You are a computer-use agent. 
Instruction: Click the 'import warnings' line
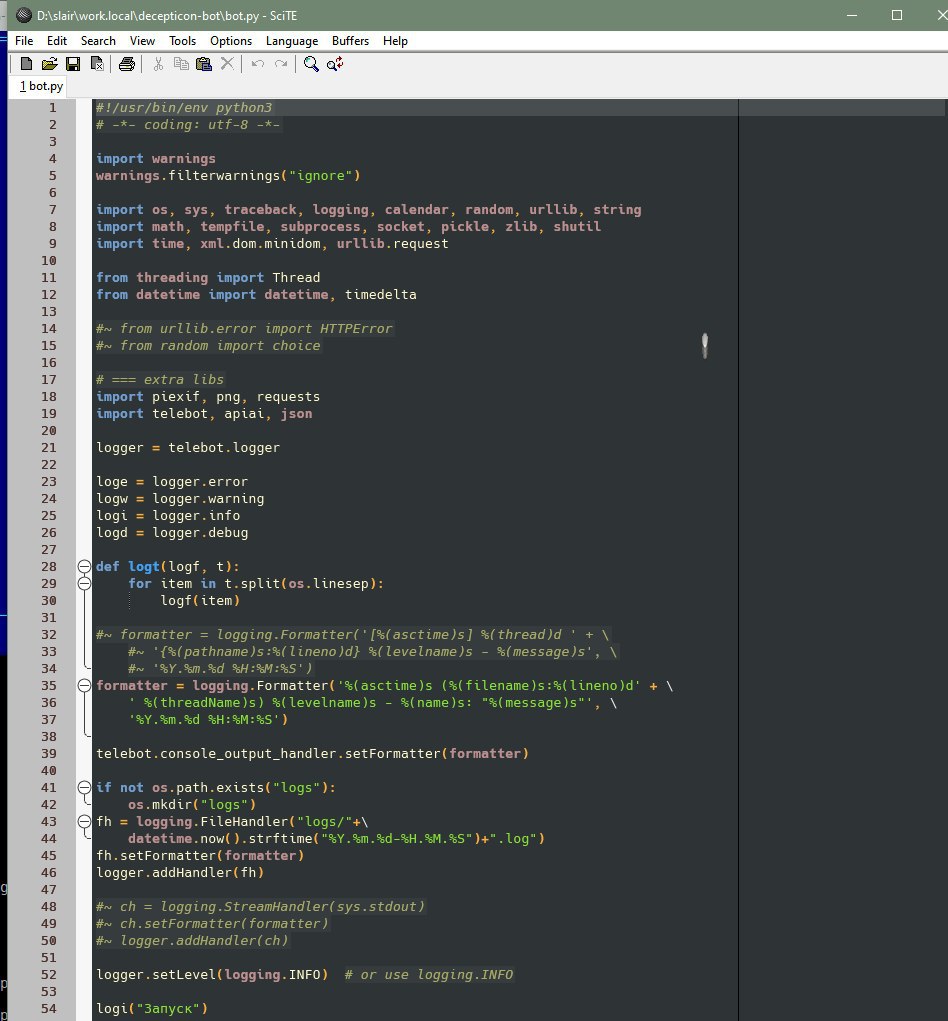click(156, 159)
